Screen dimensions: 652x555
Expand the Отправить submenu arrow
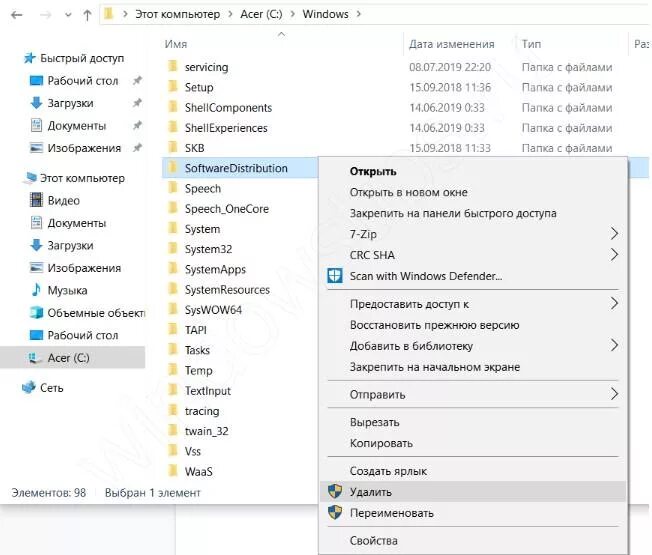coord(614,394)
